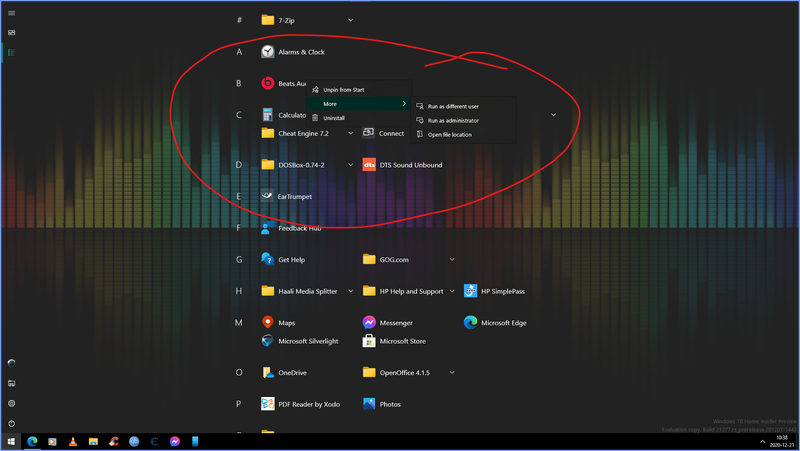
Task: Open the 7-Zip folder
Action: point(278,20)
